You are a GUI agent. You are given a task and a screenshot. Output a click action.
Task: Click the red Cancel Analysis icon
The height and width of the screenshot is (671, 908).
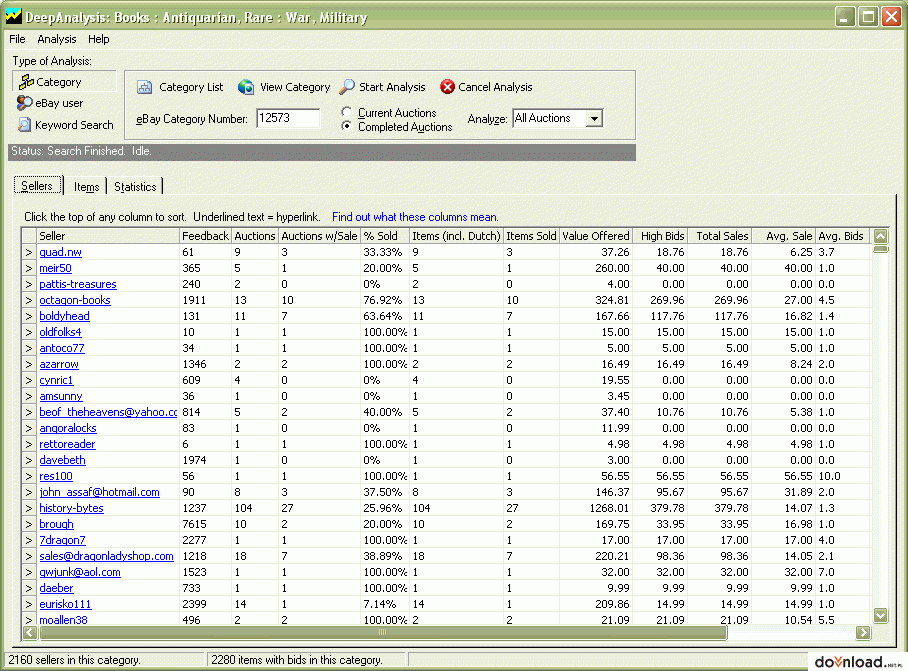tap(447, 87)
